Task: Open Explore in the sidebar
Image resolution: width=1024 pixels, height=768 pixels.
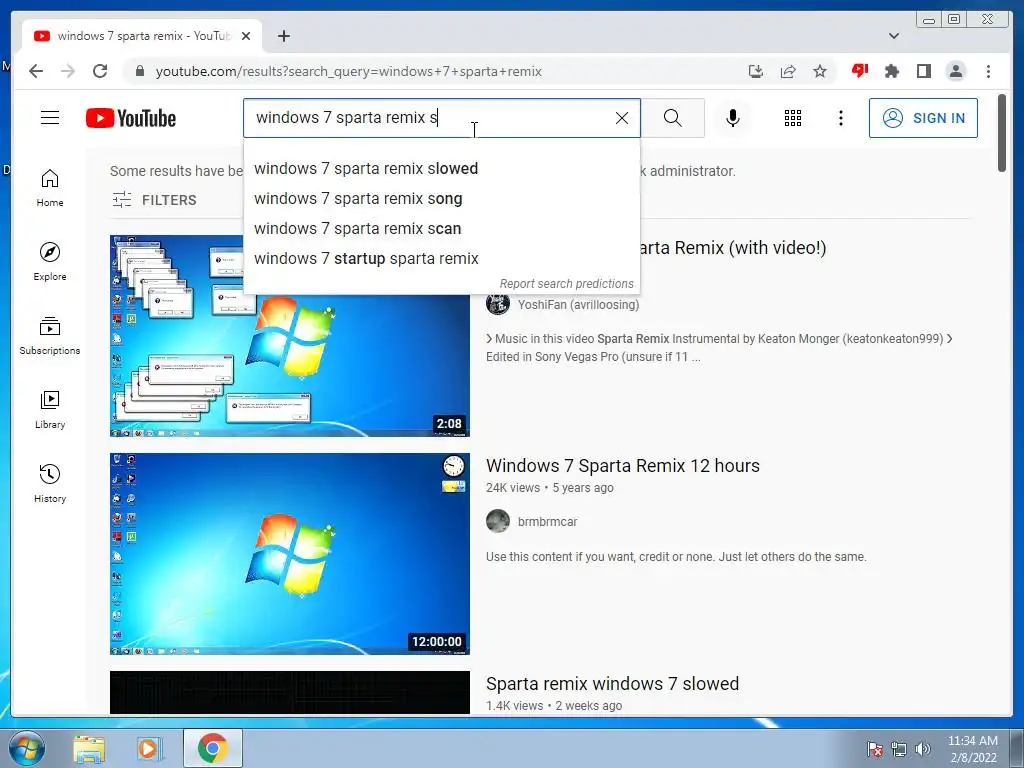Action: (x=50, y=261)
